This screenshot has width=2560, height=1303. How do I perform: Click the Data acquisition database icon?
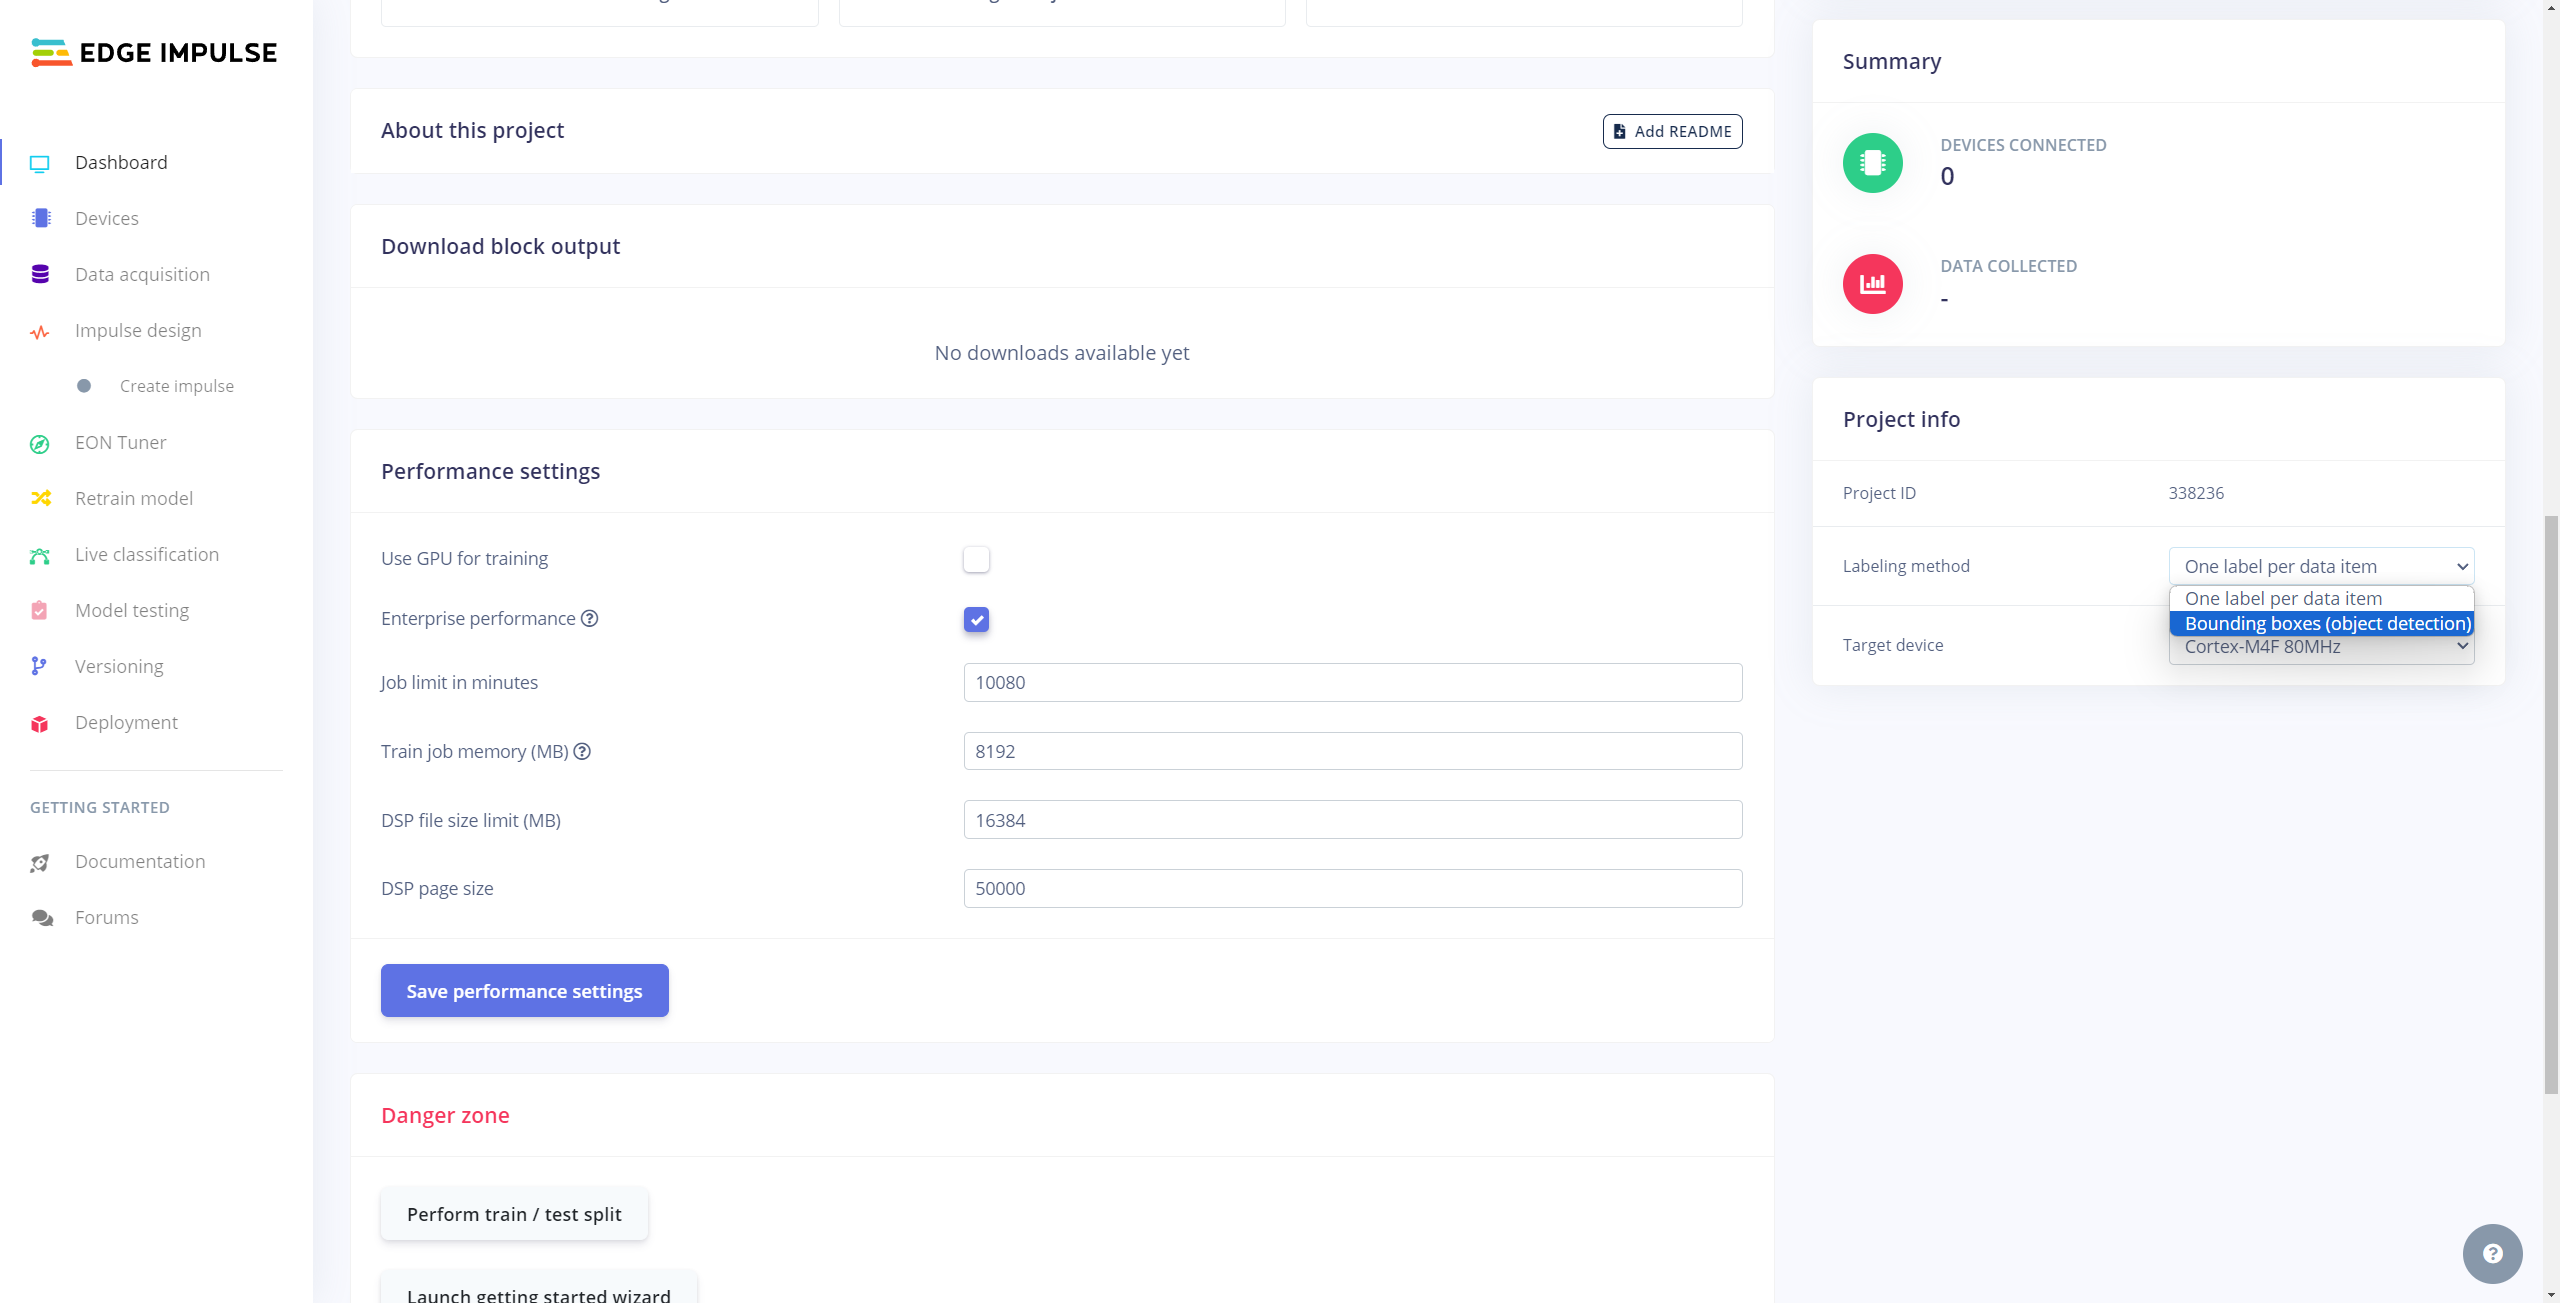(x=40, y=274)
